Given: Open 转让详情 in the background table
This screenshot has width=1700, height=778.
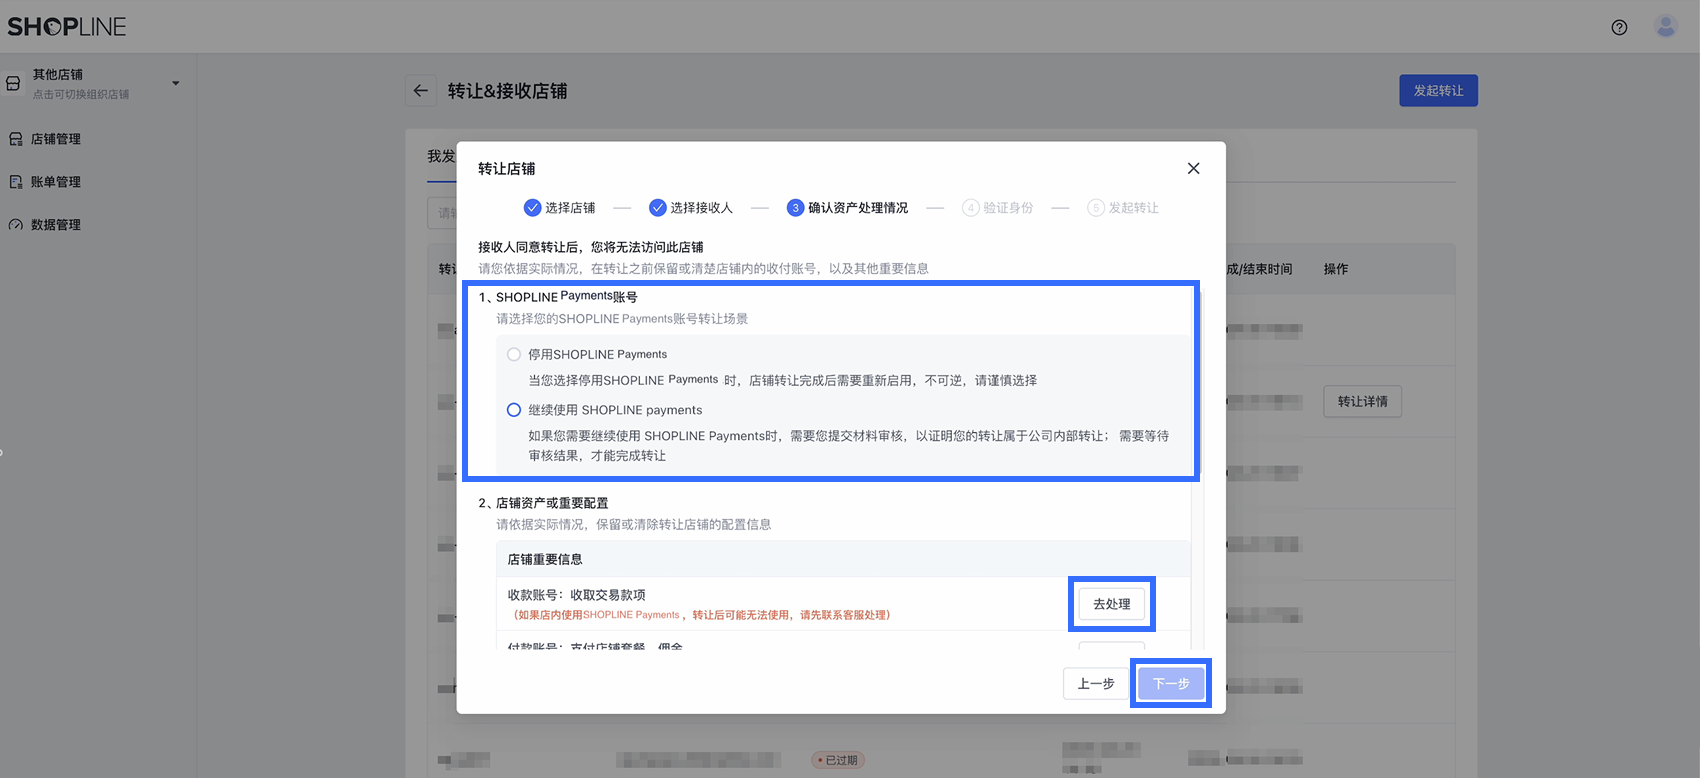Looking at the screenshot, I should 1362,402.
